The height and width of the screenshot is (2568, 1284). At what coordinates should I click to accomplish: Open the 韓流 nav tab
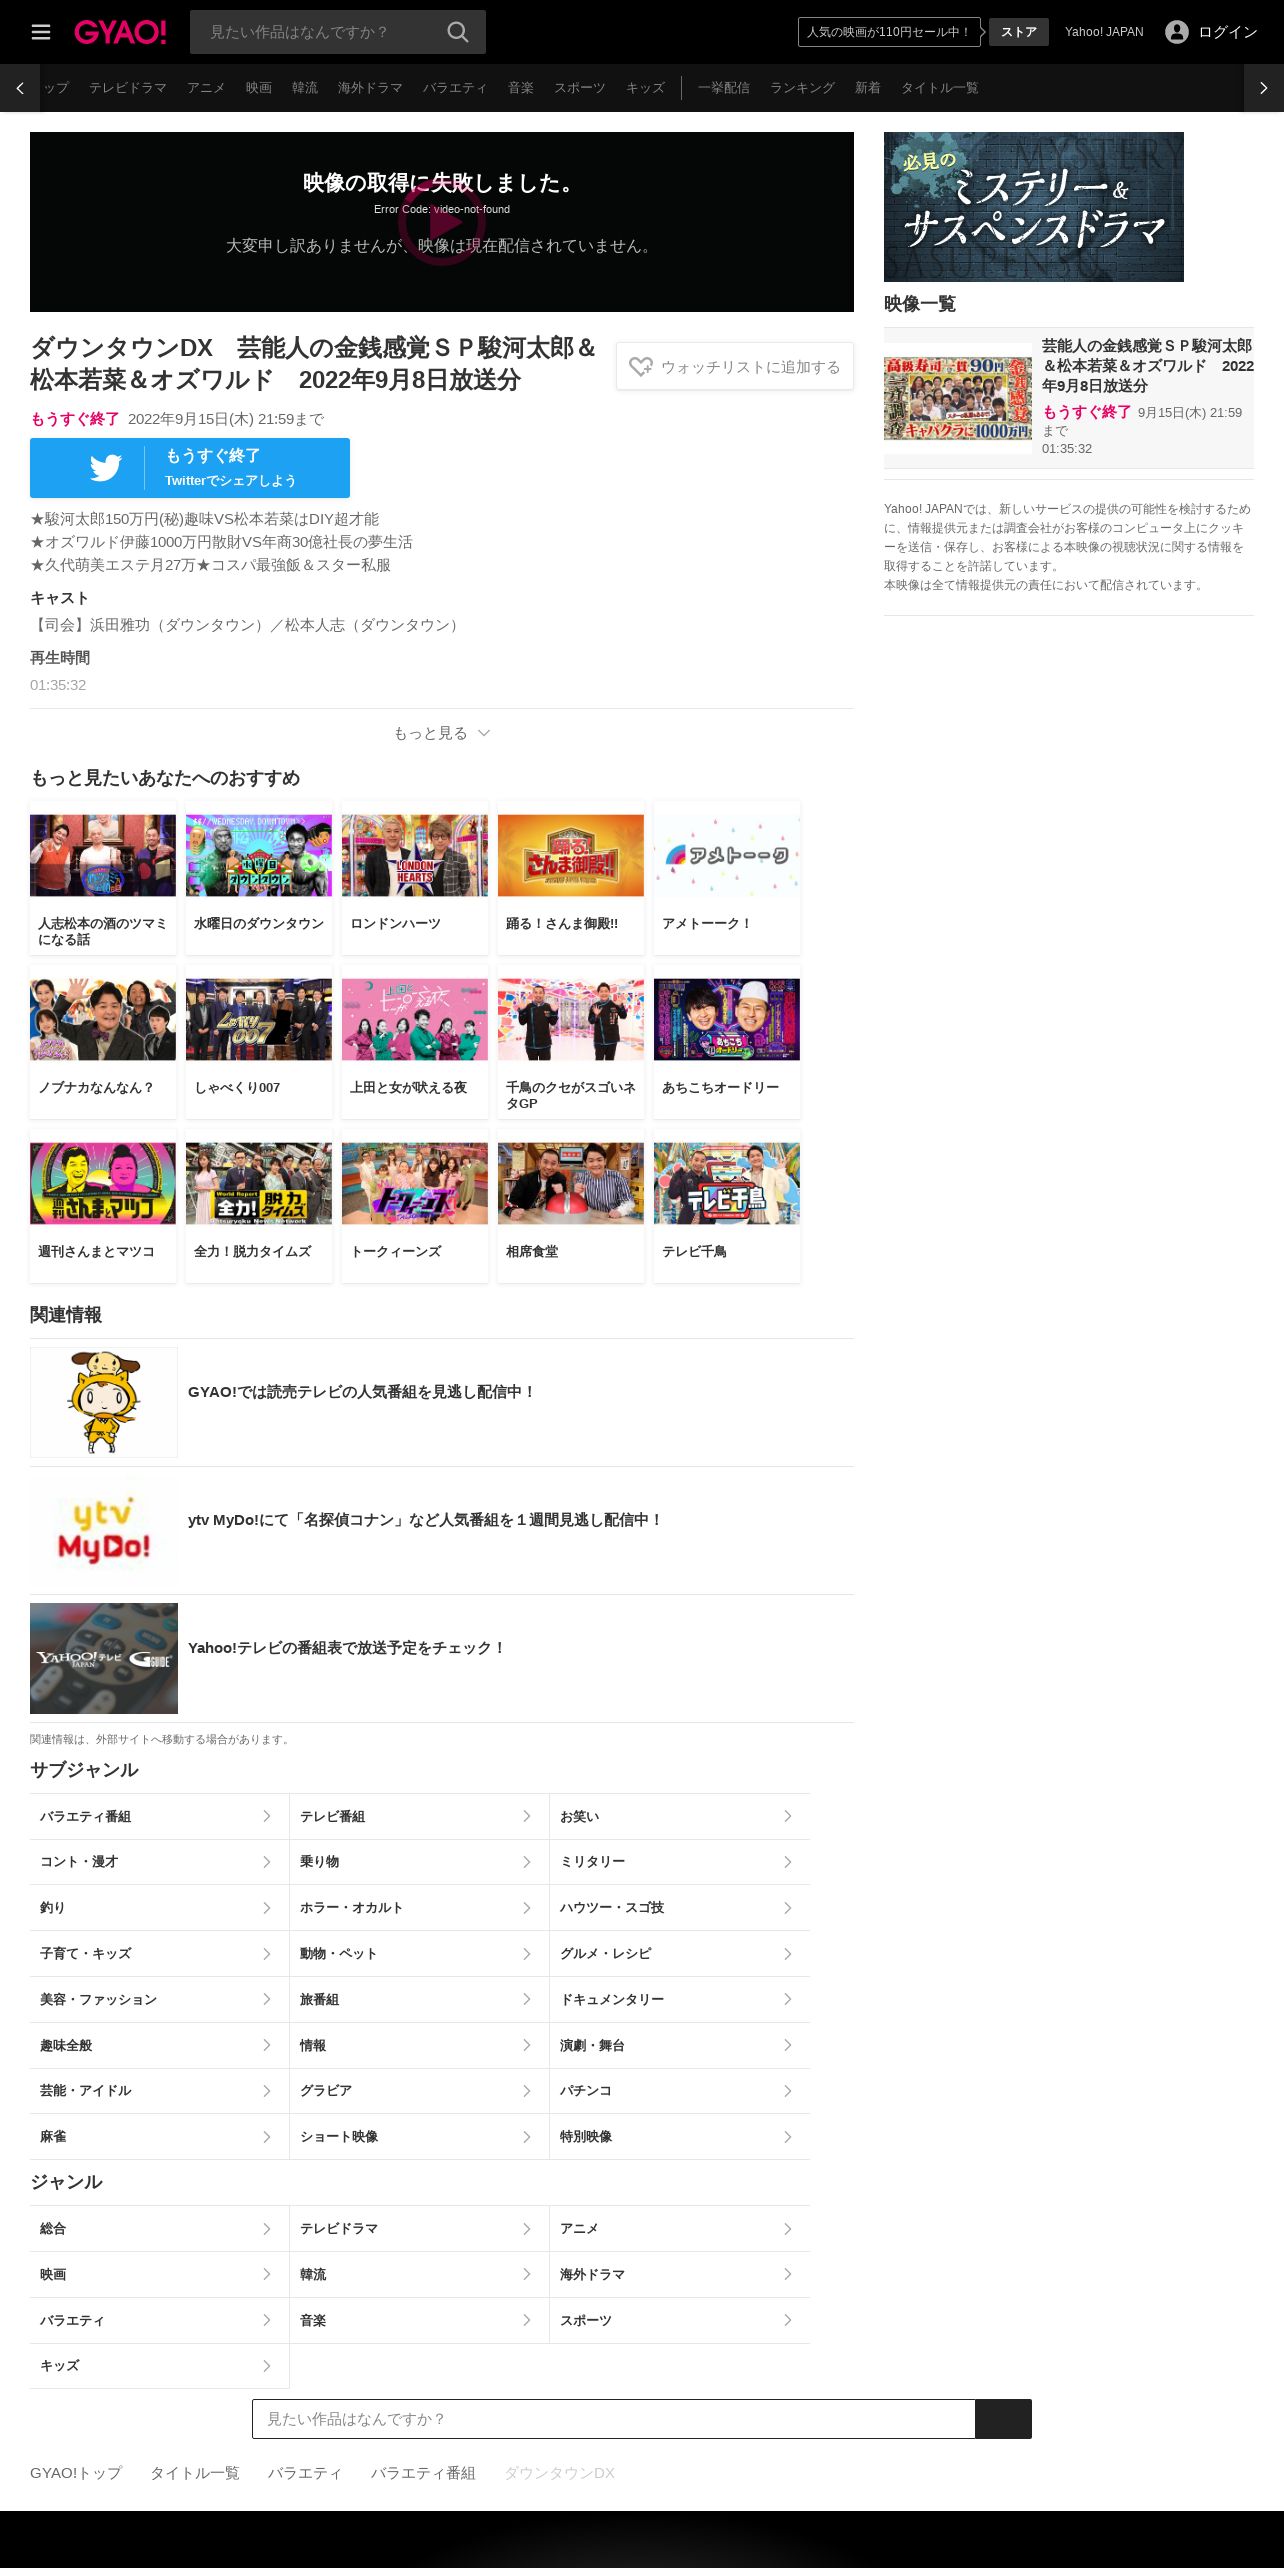(305, 88)
